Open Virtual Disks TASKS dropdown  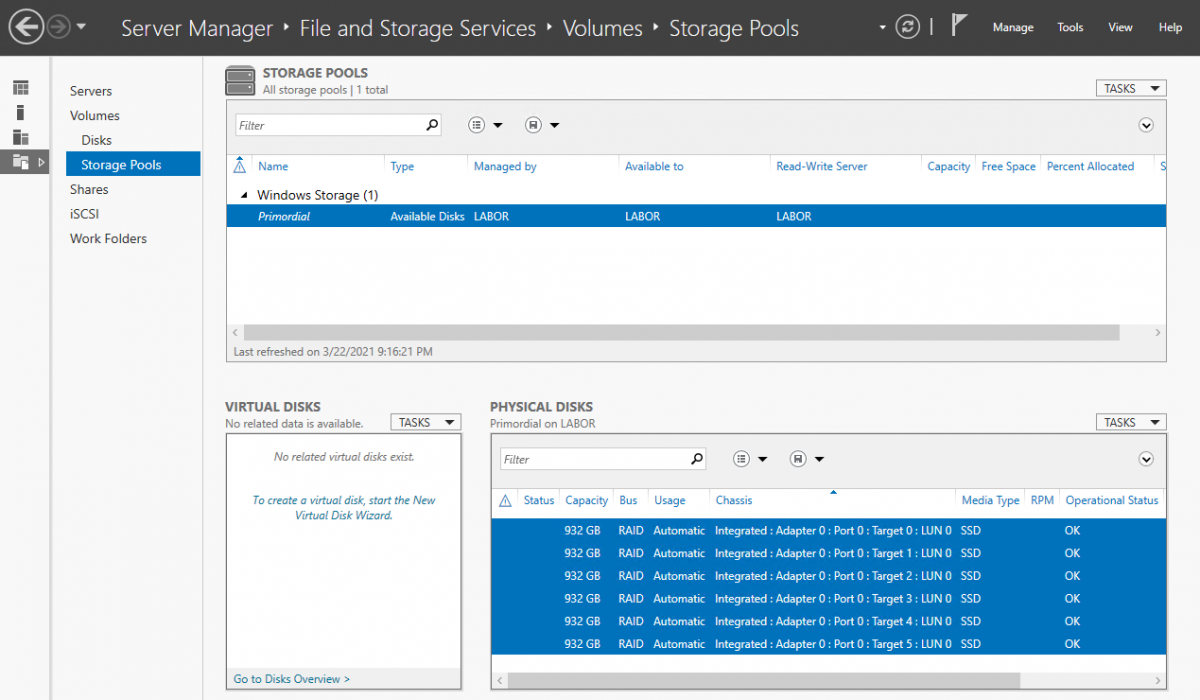click(x=425, y=422)
